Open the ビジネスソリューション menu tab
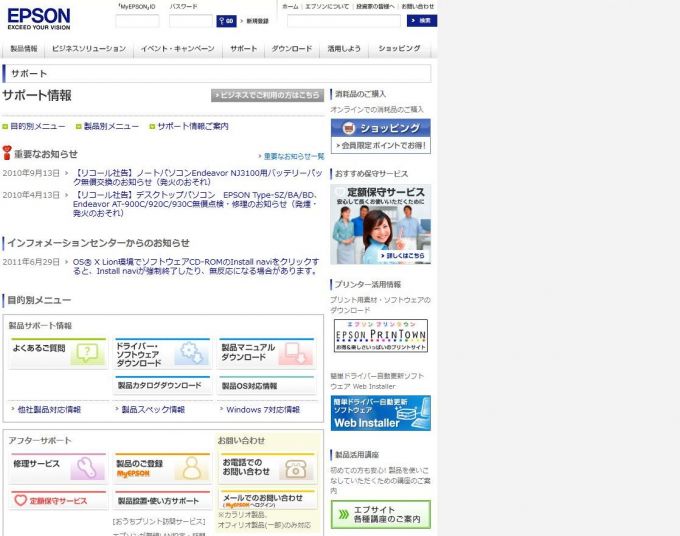 pyautogui.click(x=89, y=49)
